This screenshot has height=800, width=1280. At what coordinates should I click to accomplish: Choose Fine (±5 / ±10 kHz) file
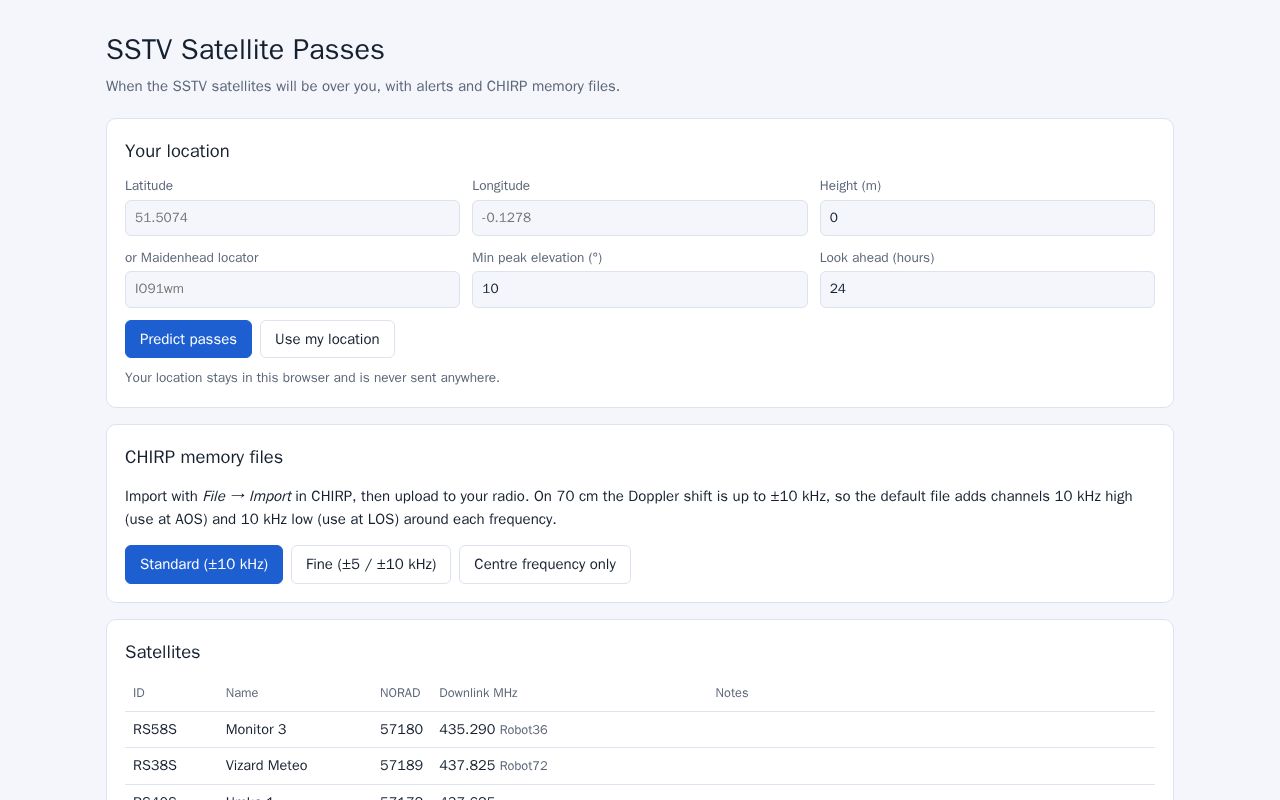371,564
